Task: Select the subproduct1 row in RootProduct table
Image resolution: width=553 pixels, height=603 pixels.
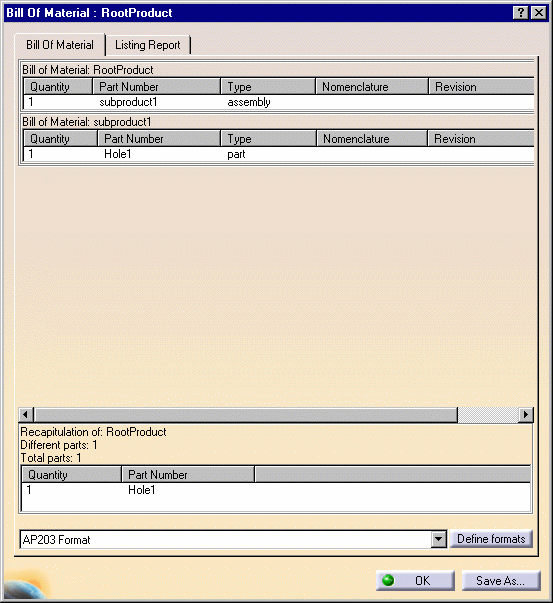Action: (278, 102)
